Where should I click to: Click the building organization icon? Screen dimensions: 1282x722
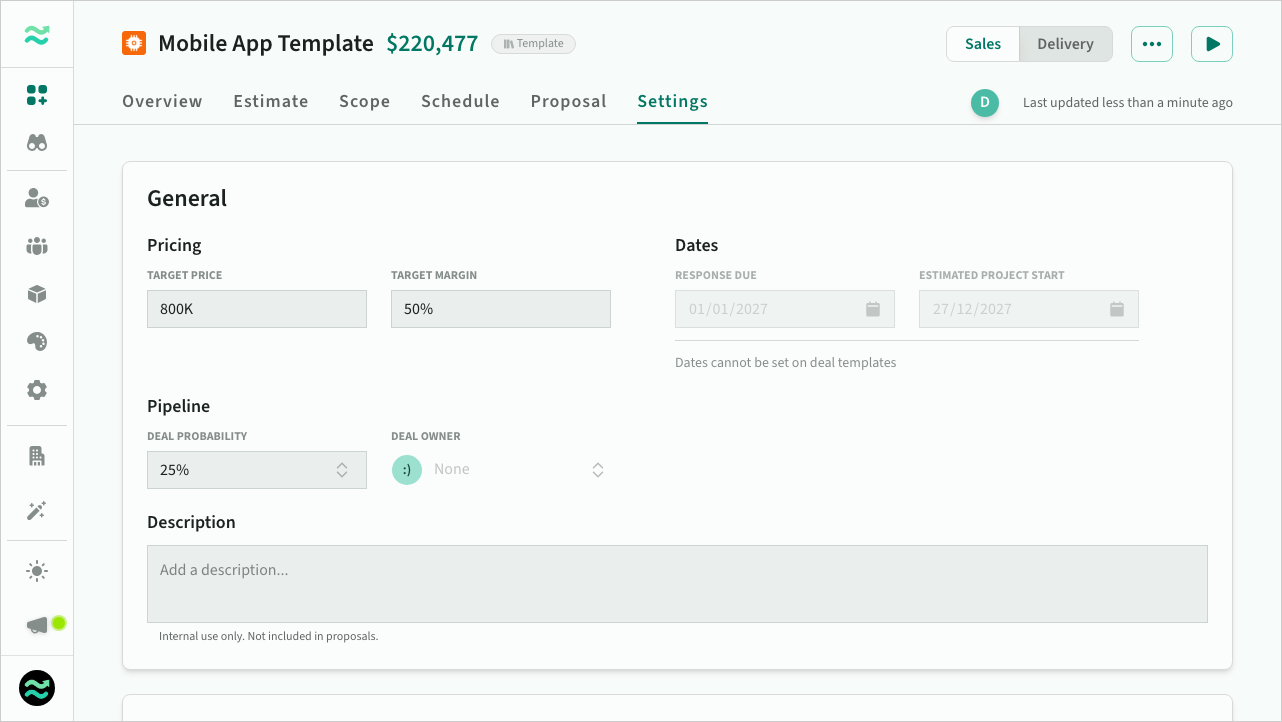[x=37, y=456]
